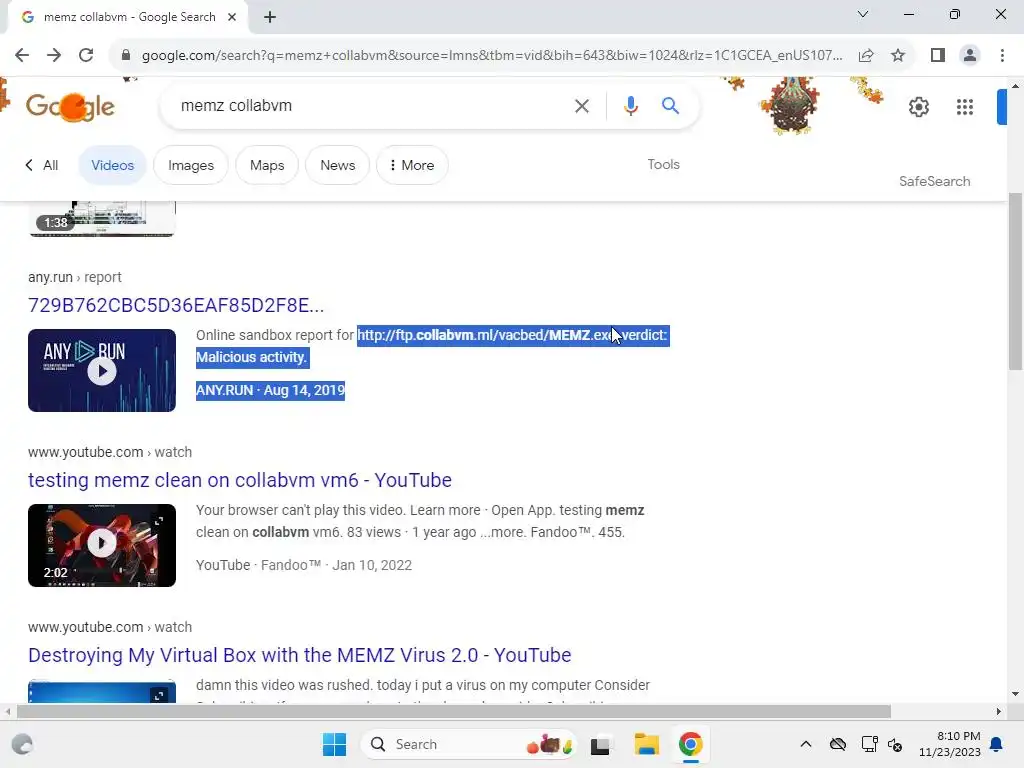Screen dimensions: 1024x768
Task: Open the Chrome three-dot menu
Action: coord(1002,56)
